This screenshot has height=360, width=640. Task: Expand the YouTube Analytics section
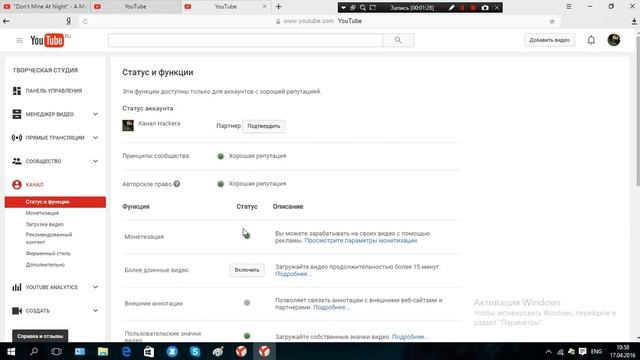point(95,287)
